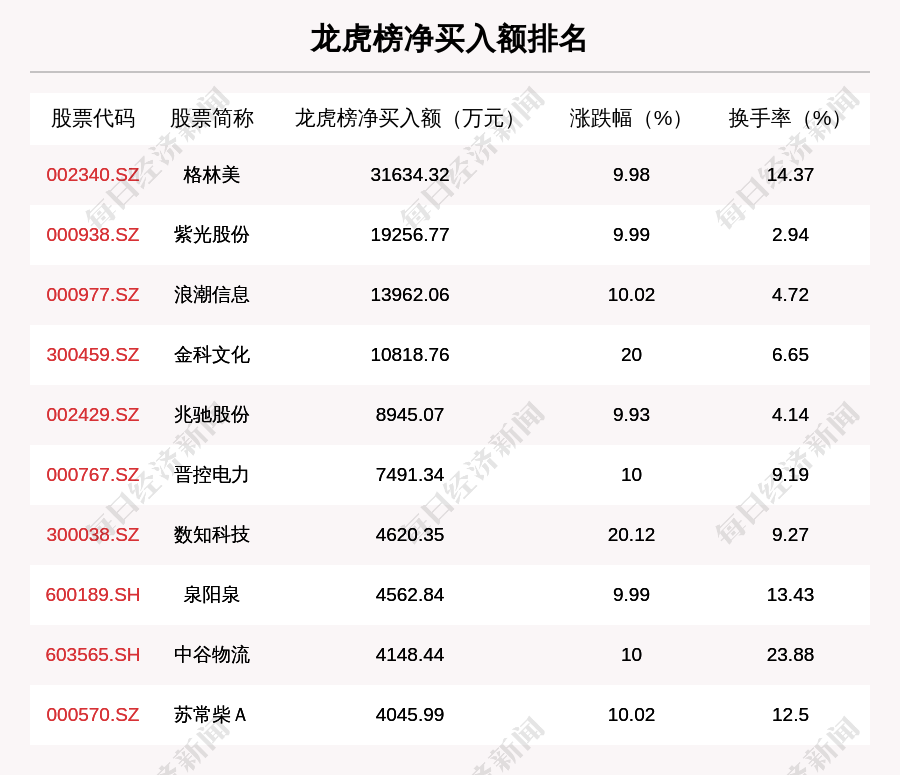This screenshot has height=775, width=900.
Task: Click net buy value 4148.44
Action: pyautogui.click(x=410, y=654)
